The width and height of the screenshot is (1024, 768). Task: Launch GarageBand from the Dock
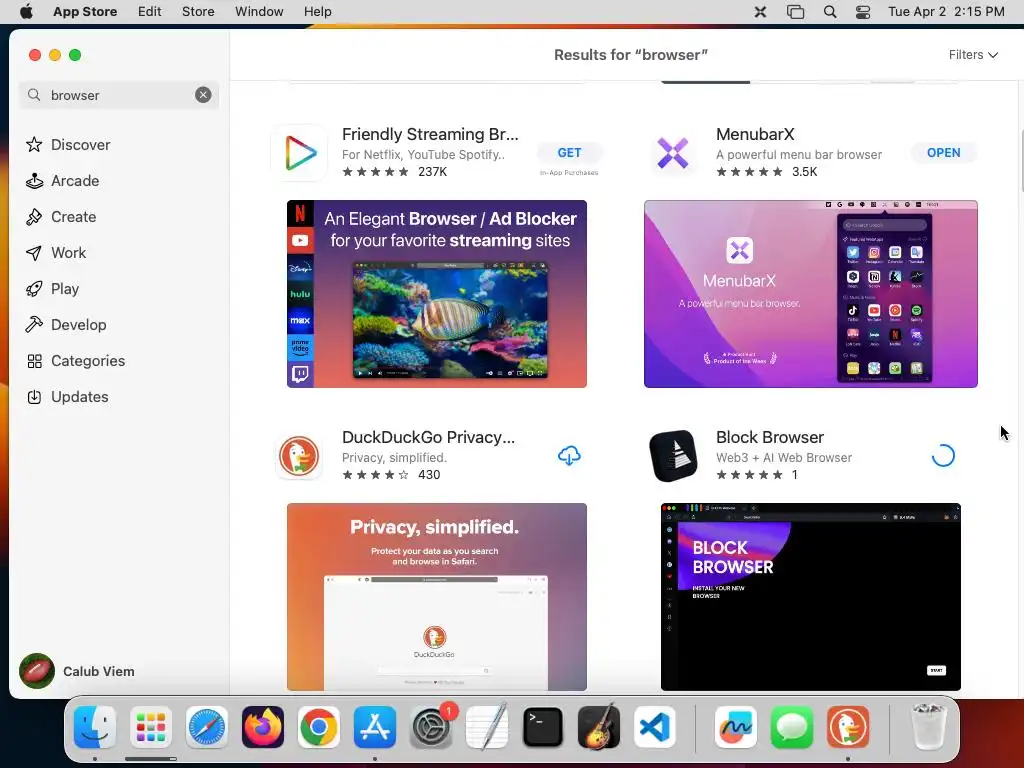599,728
